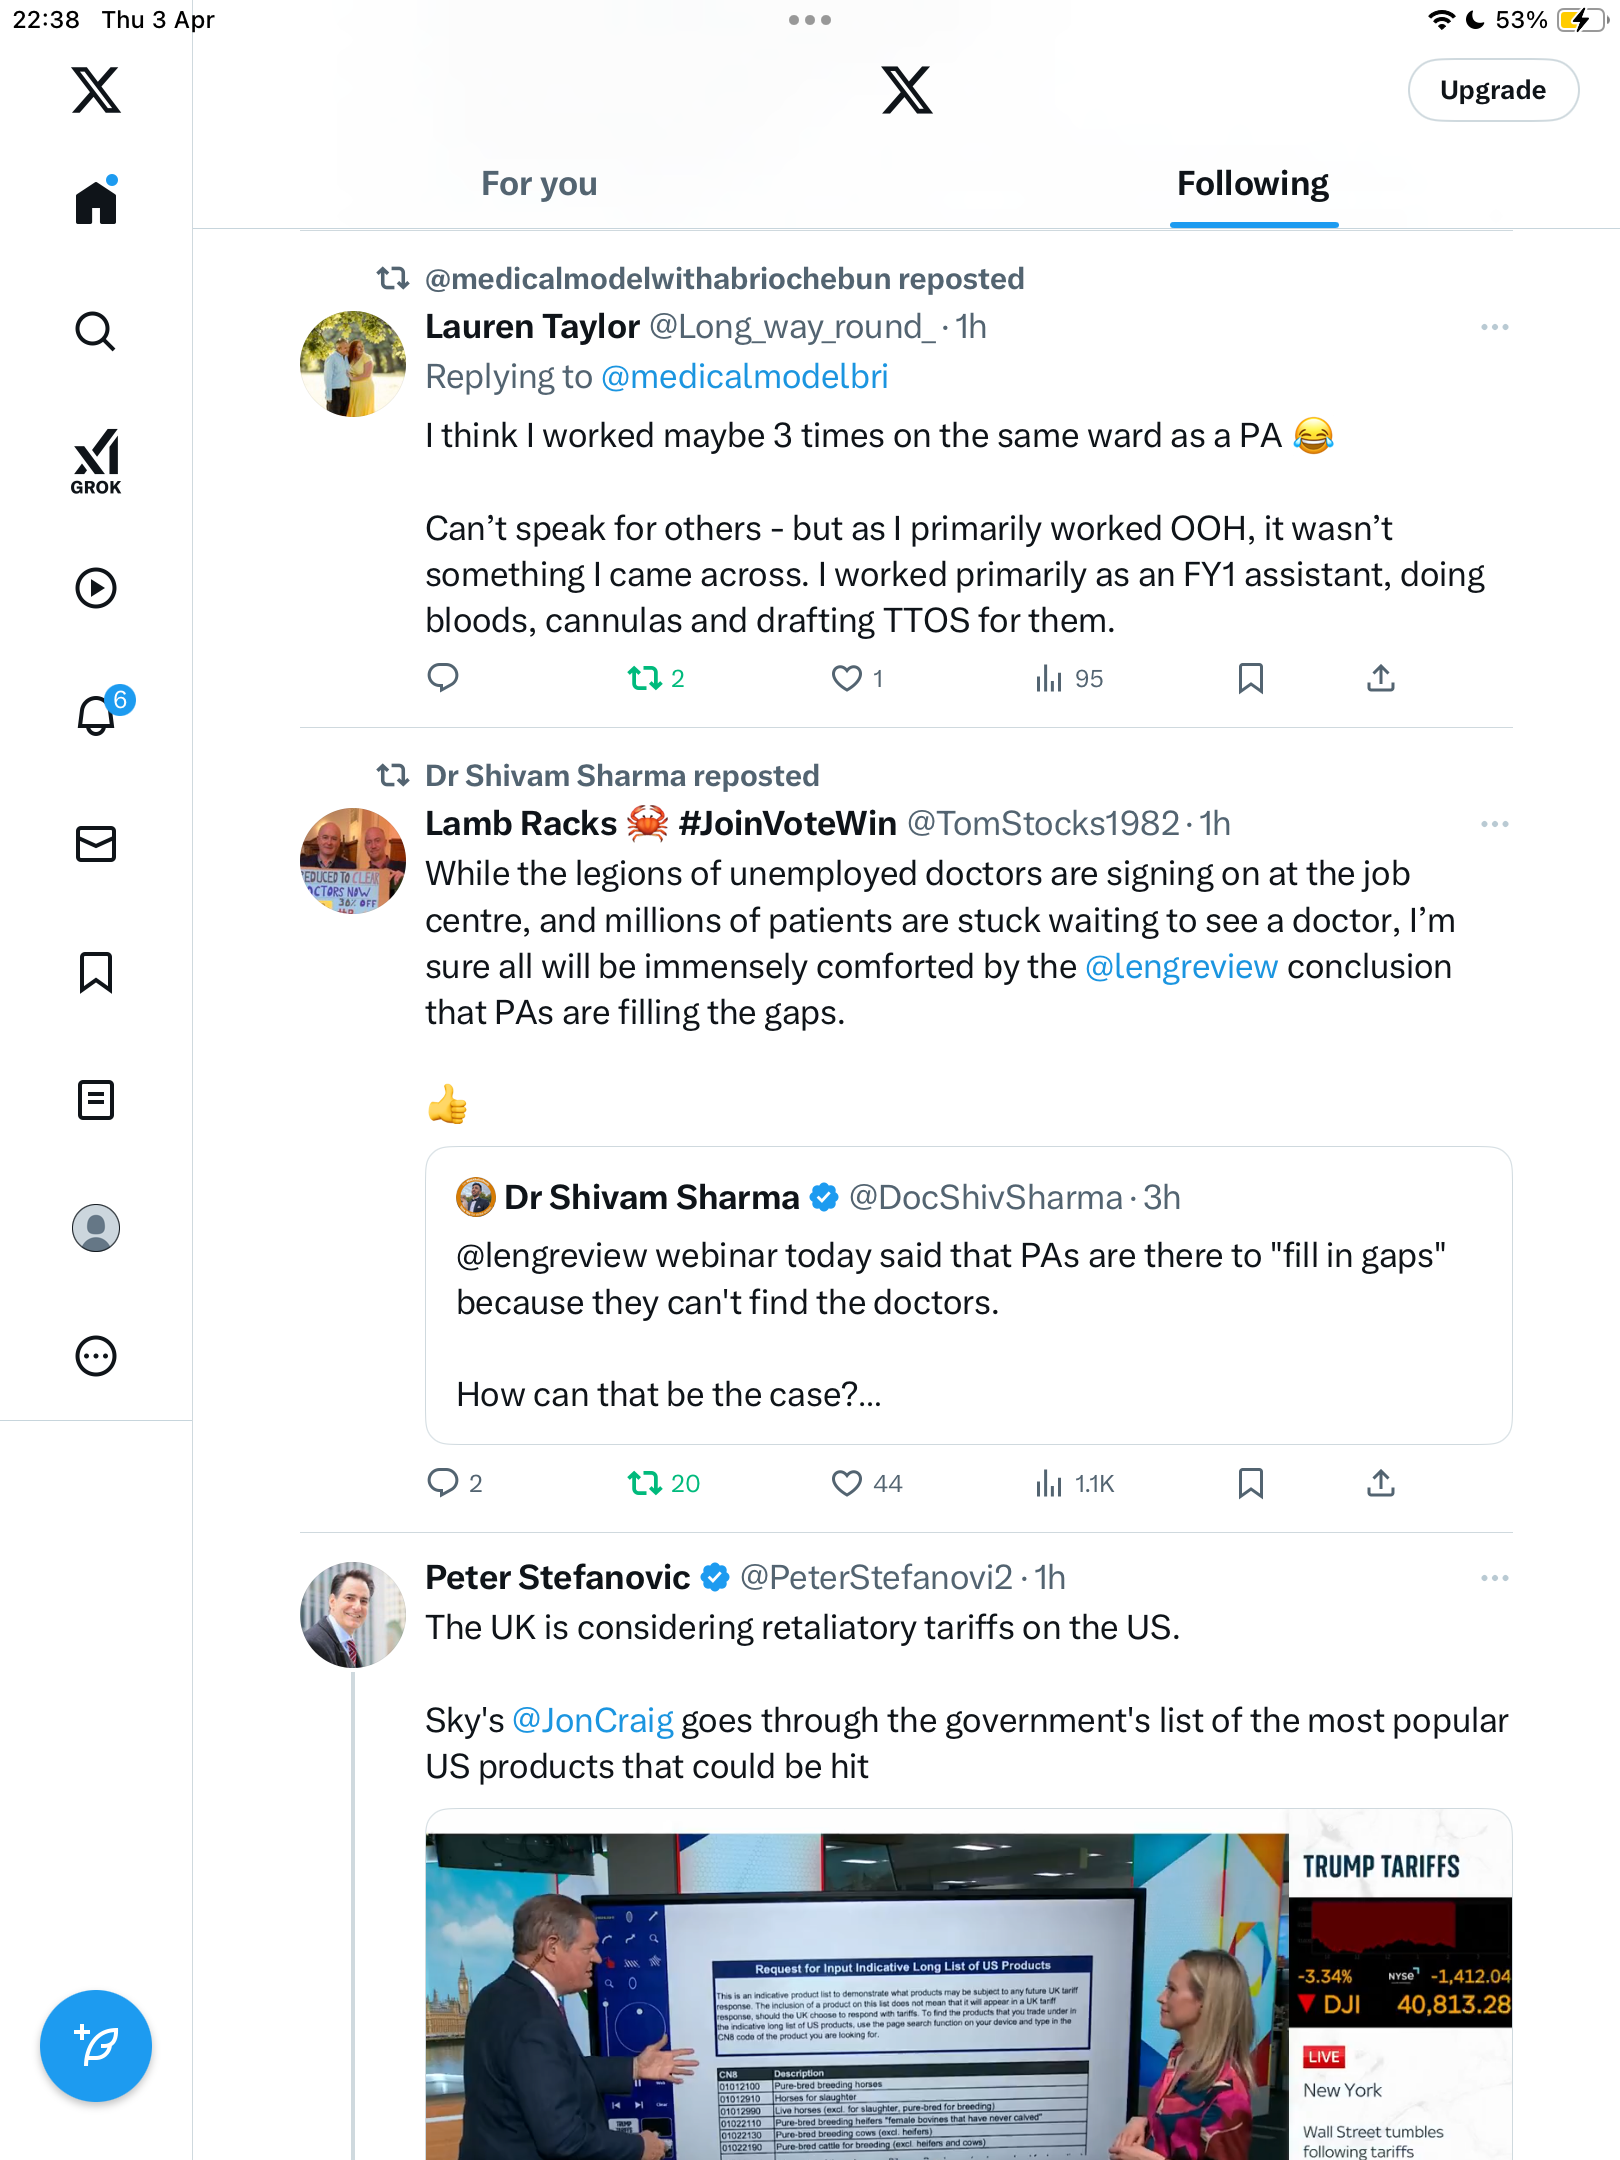Repost the Lamb Racks post

point(663,1483)
